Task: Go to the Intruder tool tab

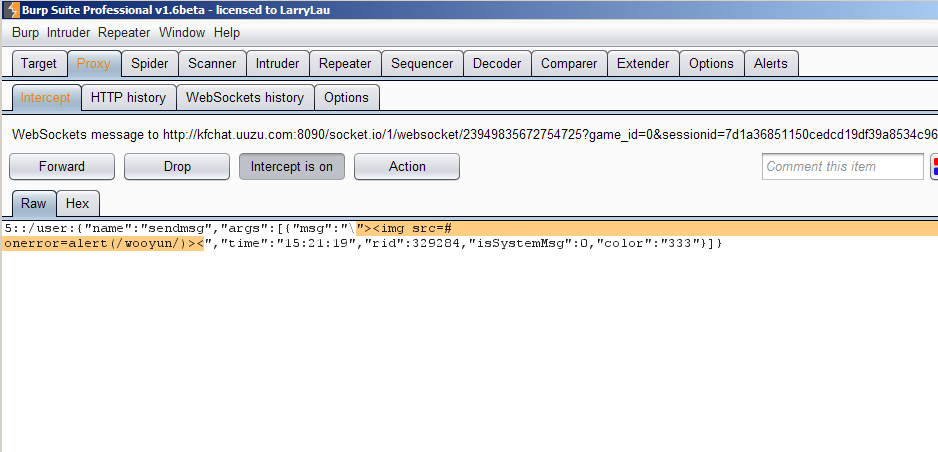Action: tap(278, 63)
